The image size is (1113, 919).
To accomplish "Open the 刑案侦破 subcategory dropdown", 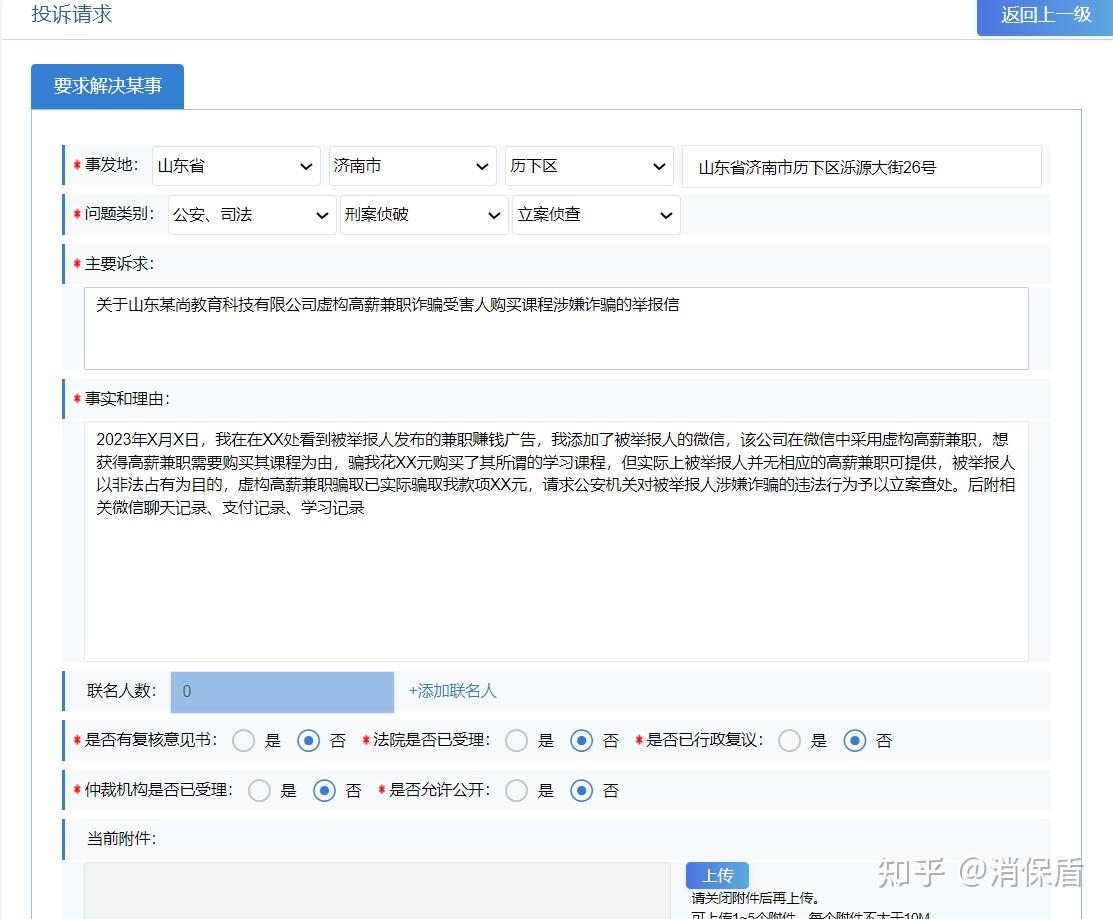I will [424, 215].
